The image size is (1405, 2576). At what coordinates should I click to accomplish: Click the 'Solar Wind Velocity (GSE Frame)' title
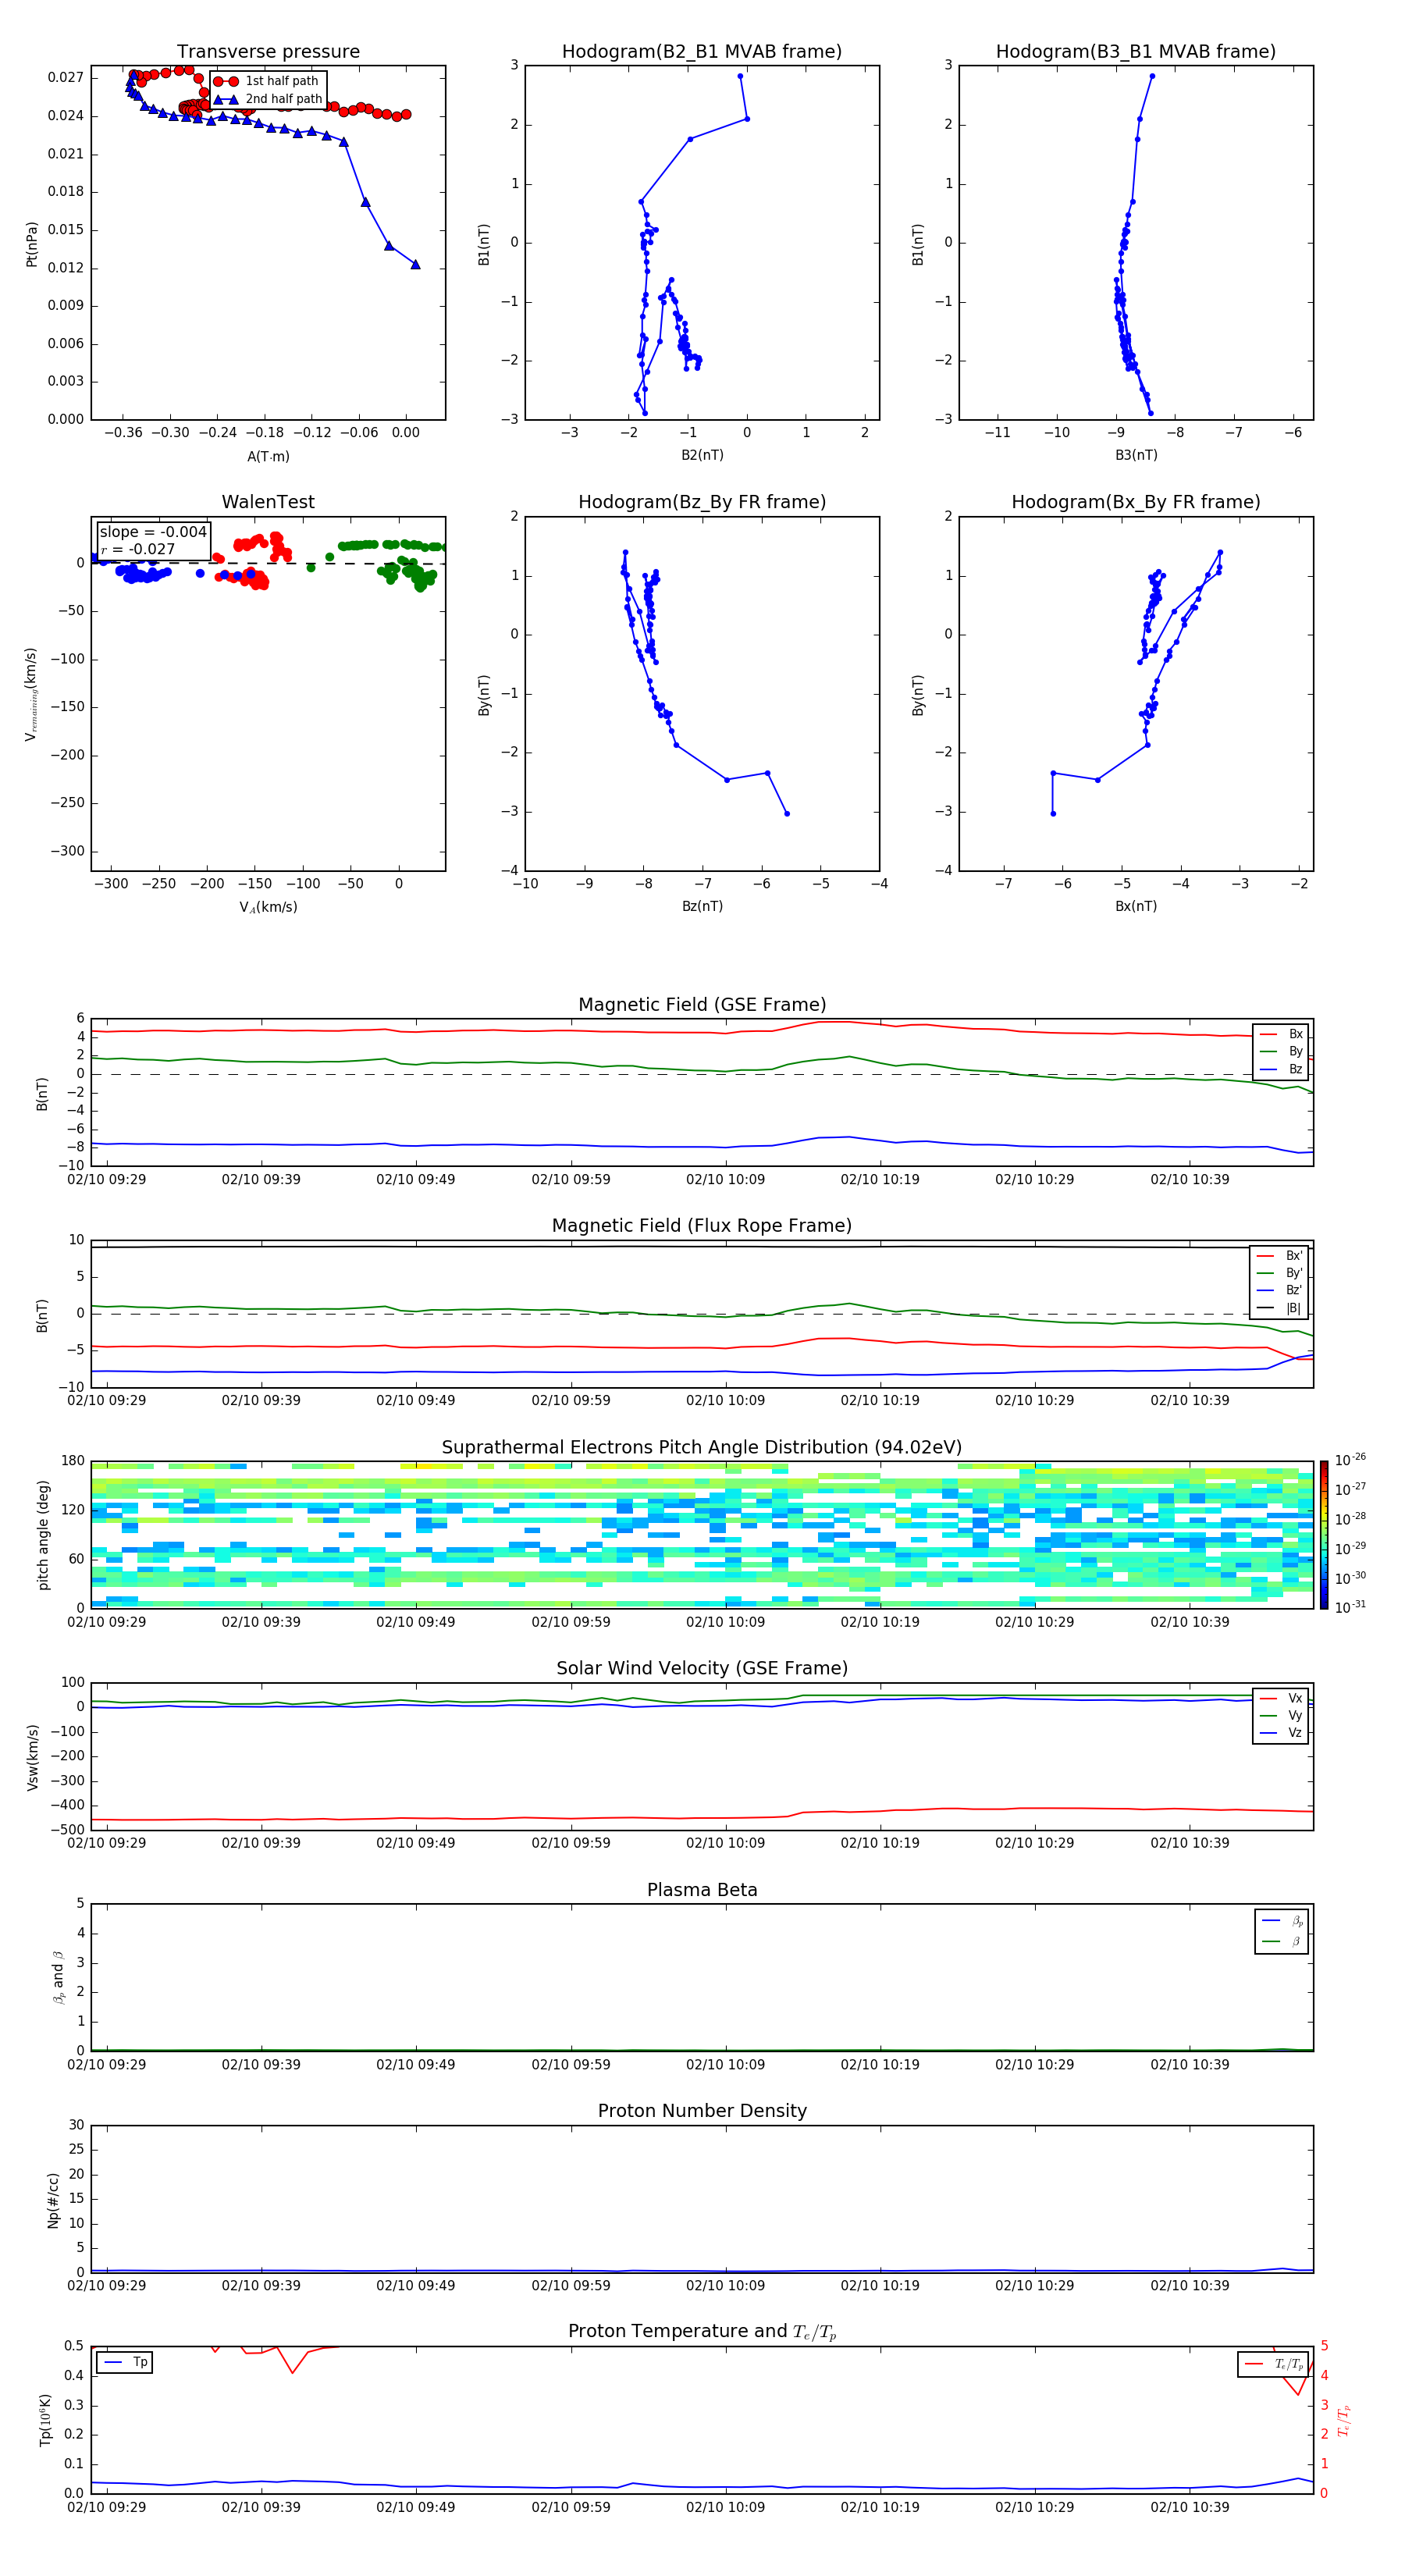702,1669
